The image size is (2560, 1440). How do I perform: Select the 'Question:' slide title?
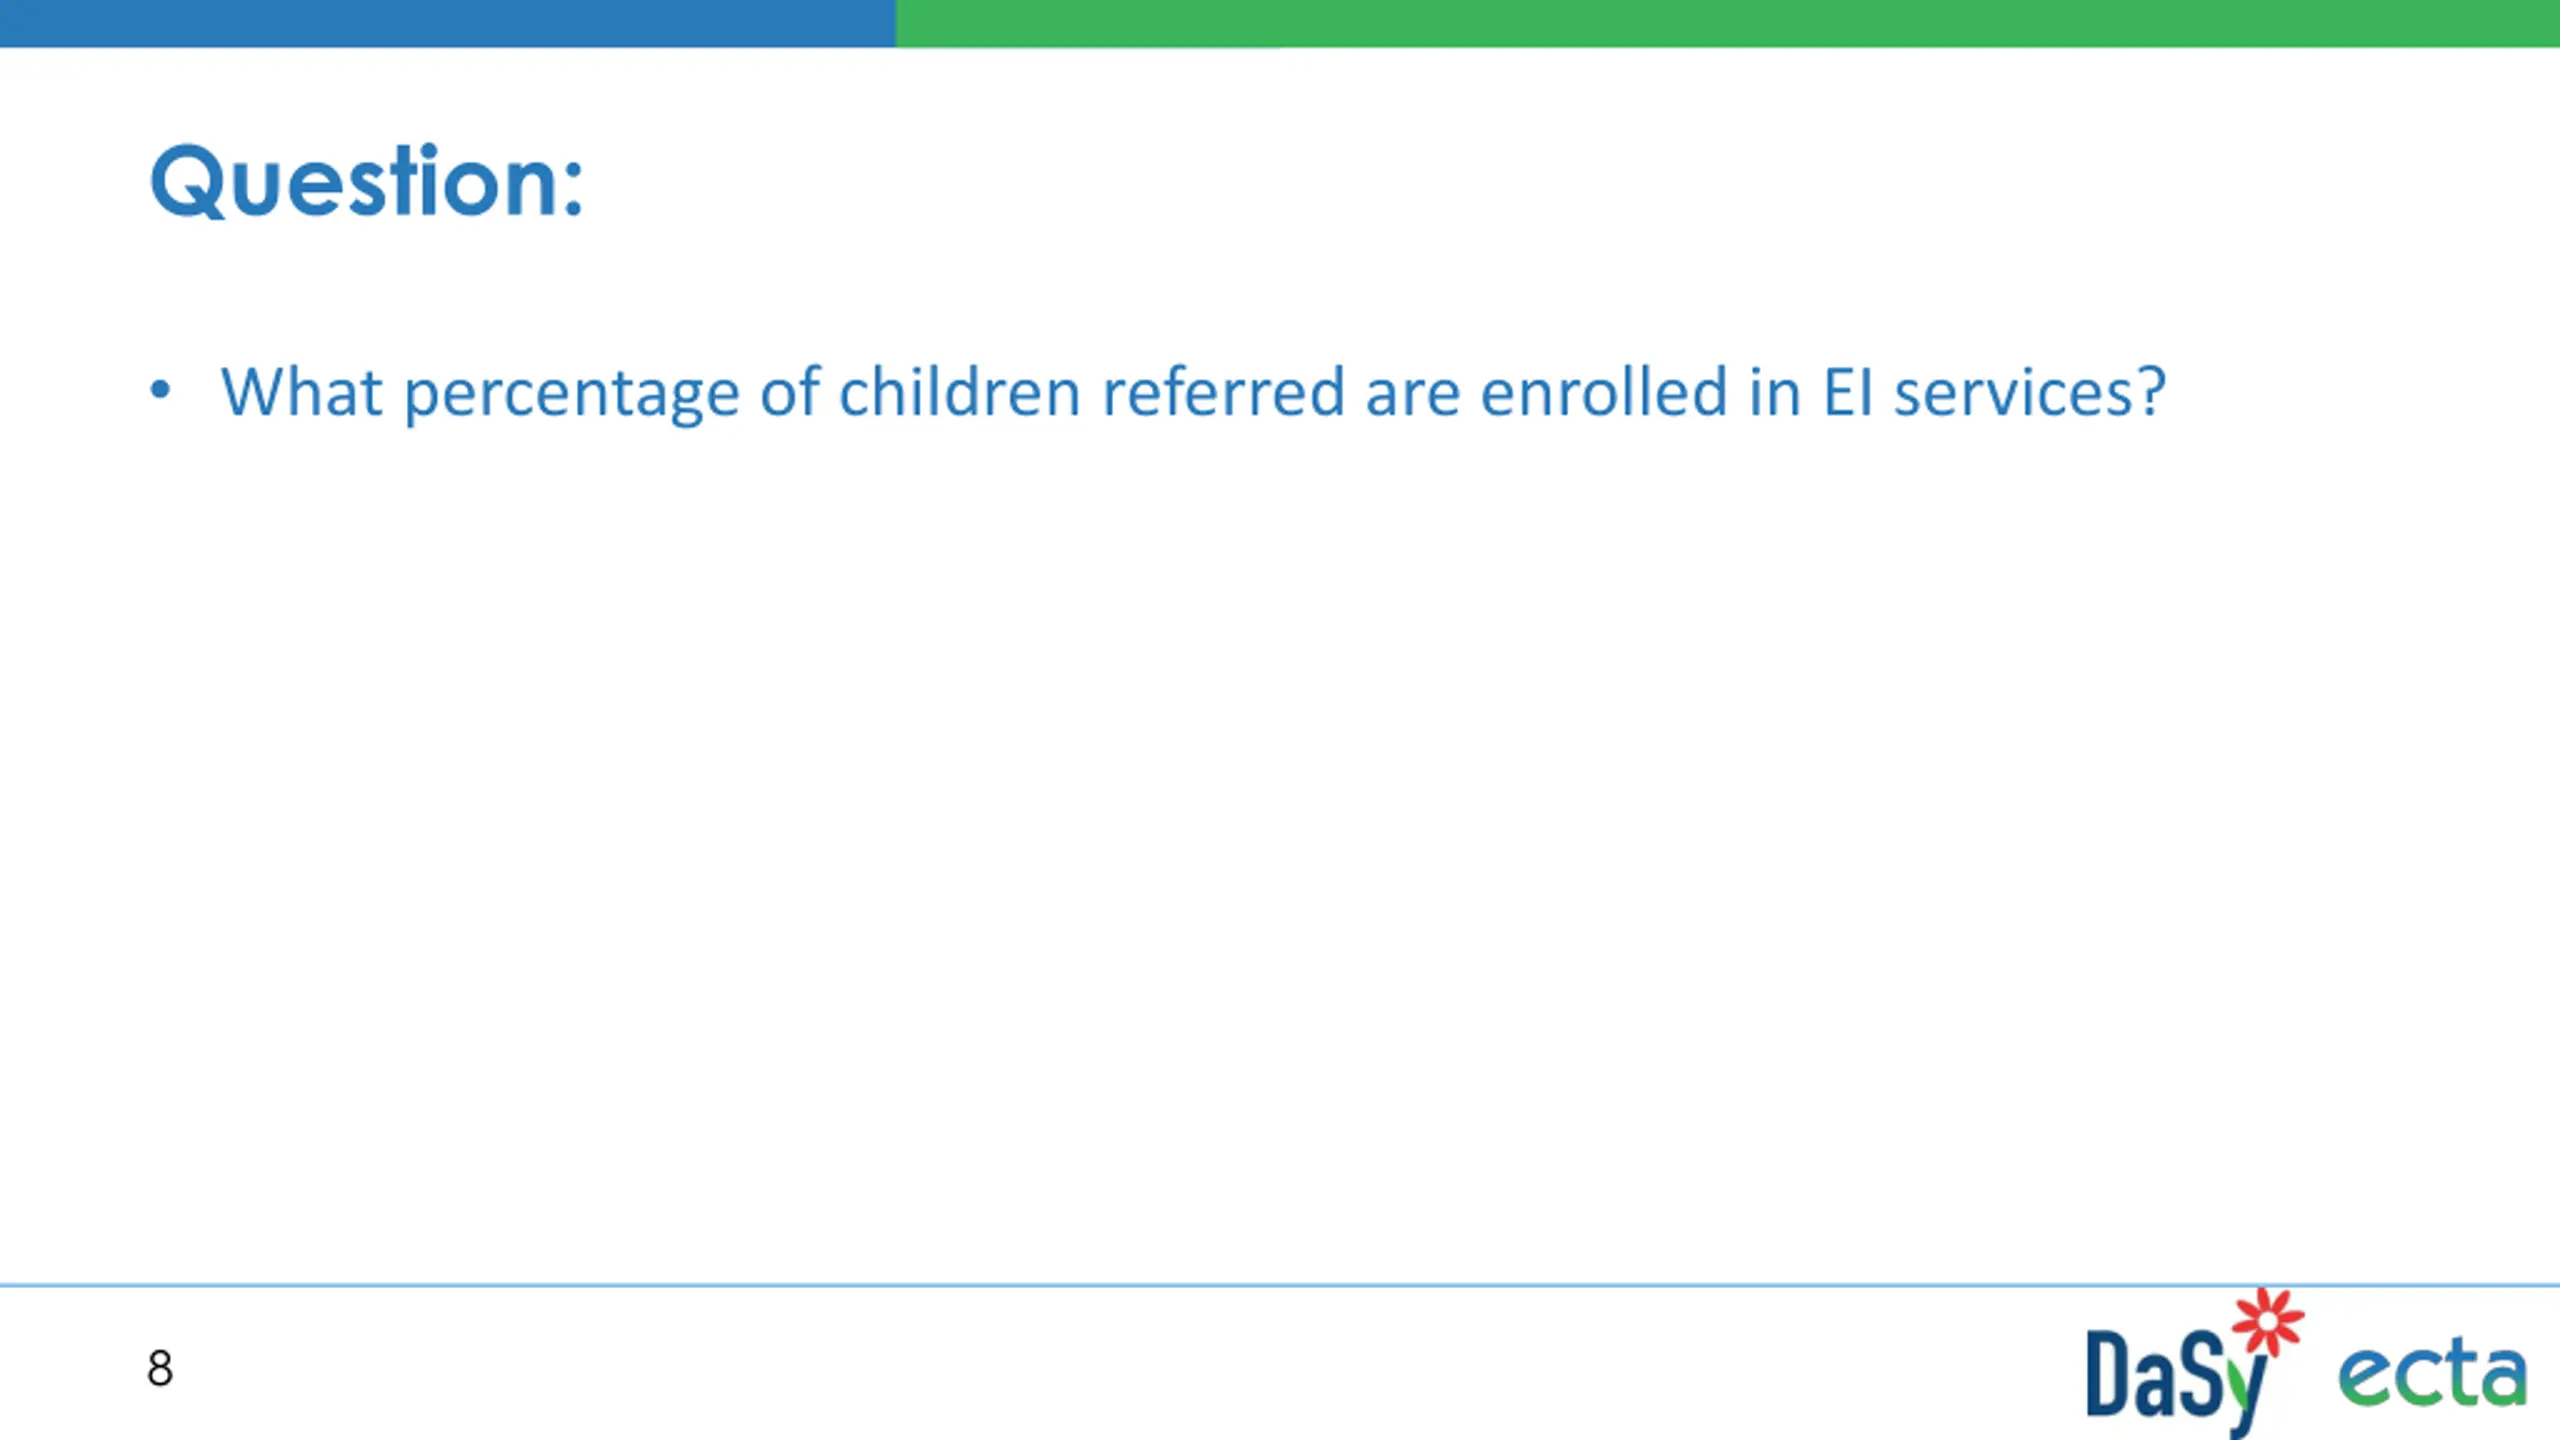click(x=366, y=181)
